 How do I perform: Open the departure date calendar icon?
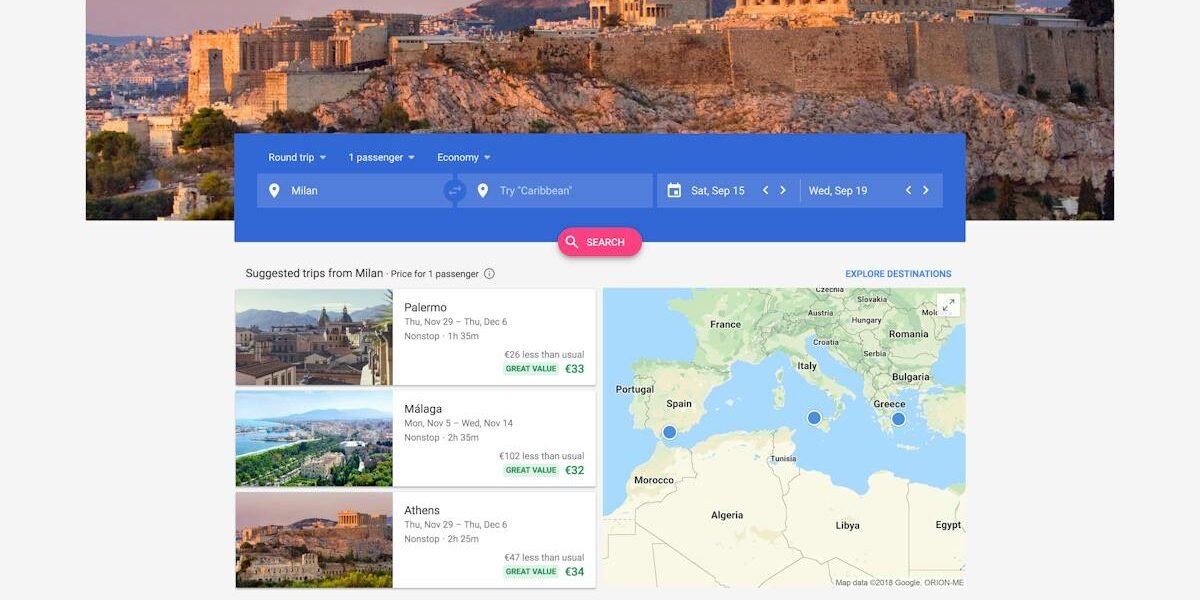(674, 190)
